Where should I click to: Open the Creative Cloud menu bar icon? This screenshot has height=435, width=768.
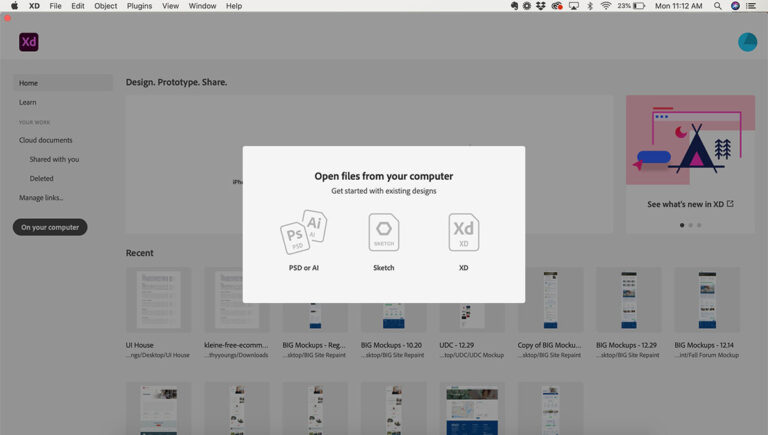[x=557, y=6]
